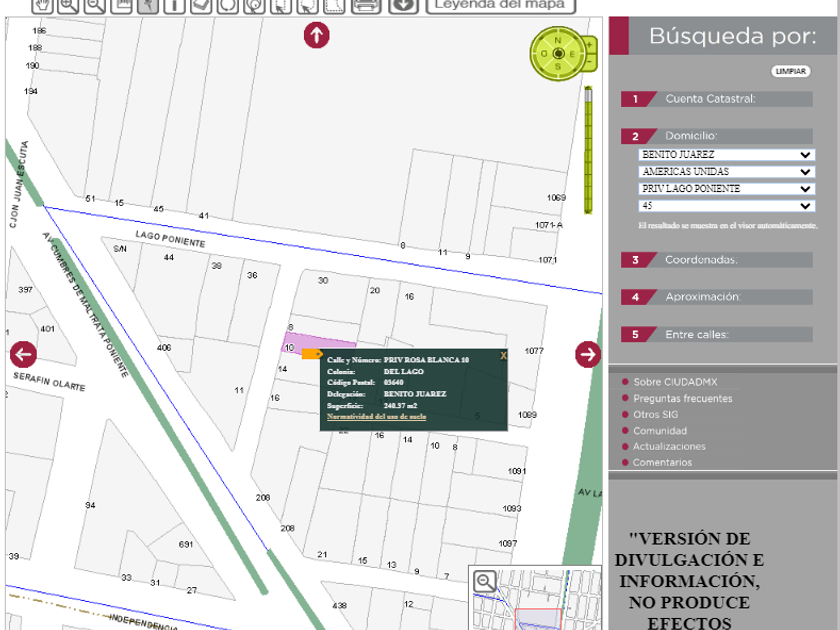Pan map east with red right arrow

588,354
